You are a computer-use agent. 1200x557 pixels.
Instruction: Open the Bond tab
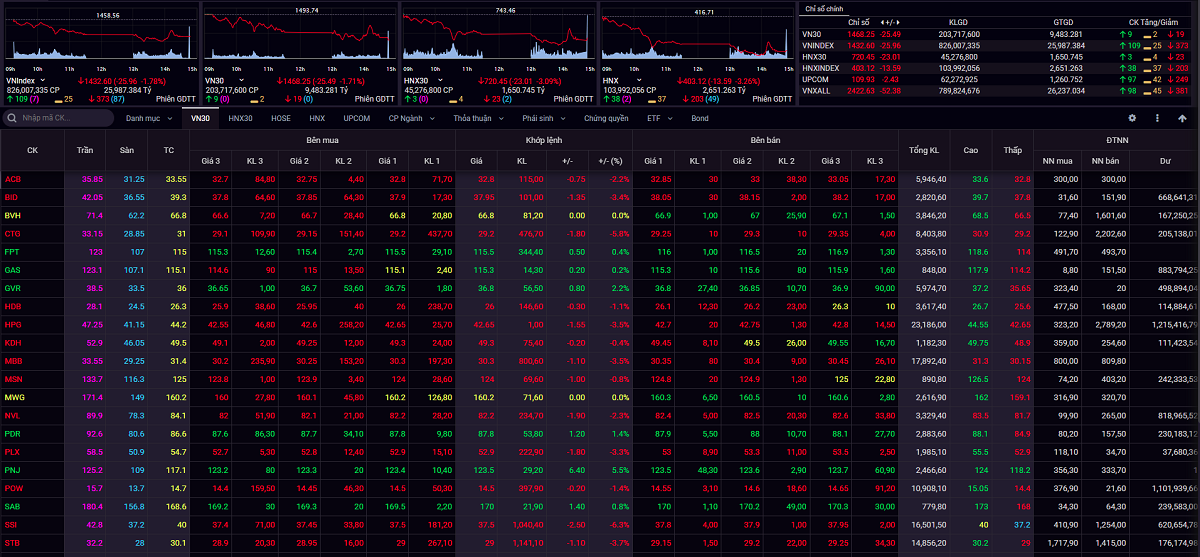[x=700, y=118]
